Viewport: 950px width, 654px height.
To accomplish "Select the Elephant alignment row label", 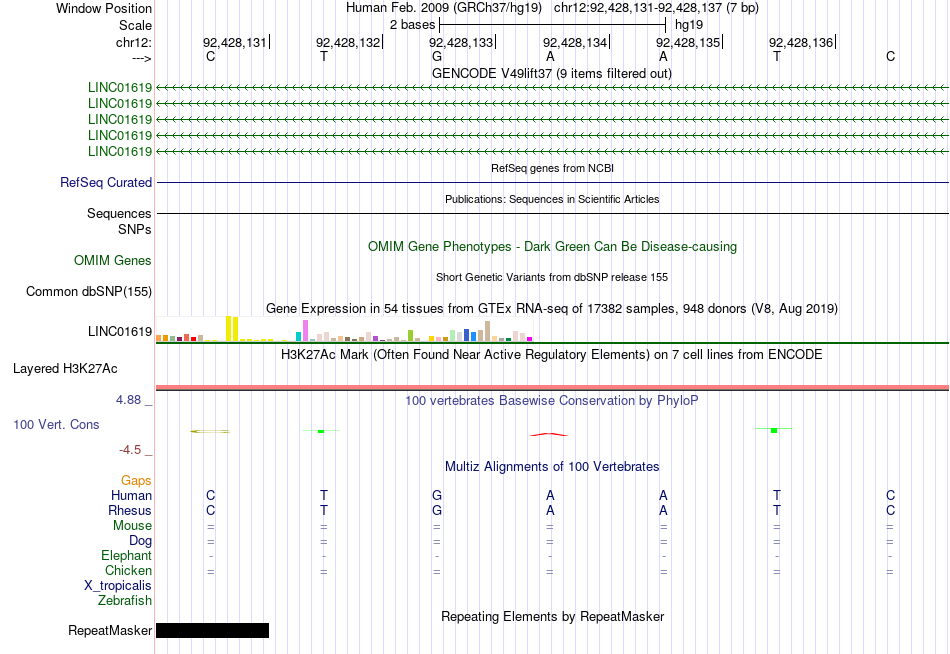I will (127, 556).
